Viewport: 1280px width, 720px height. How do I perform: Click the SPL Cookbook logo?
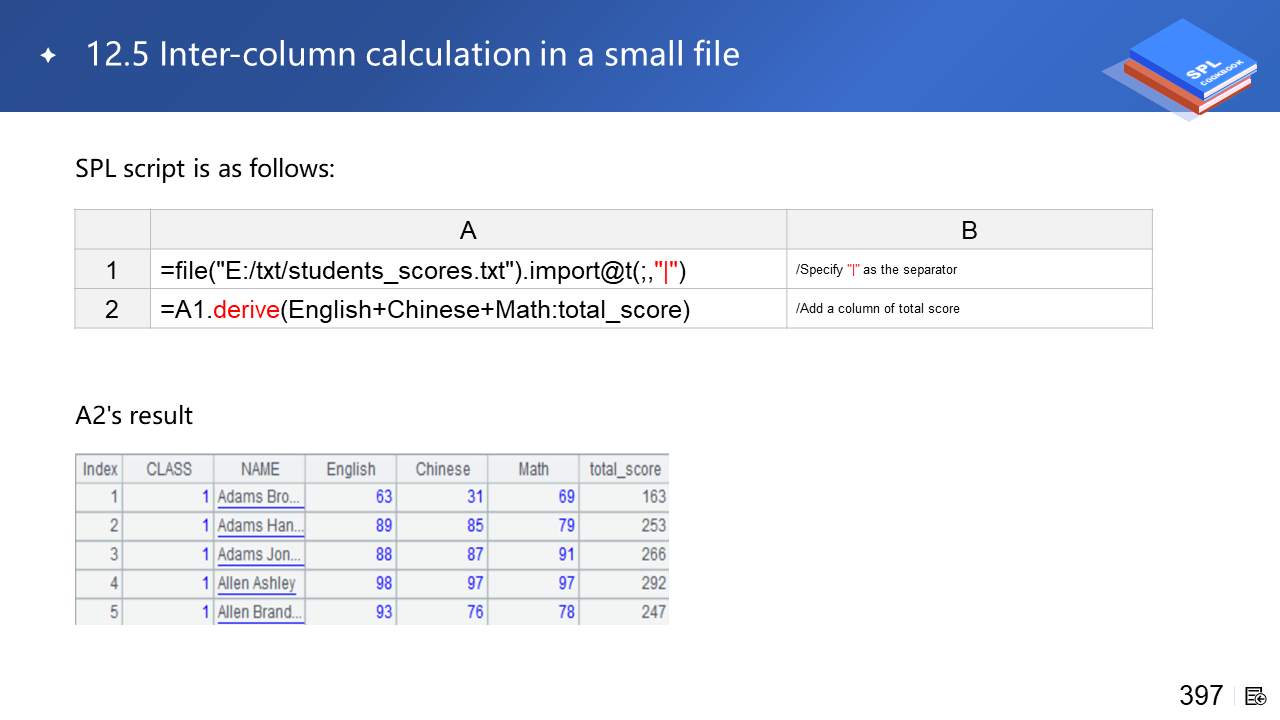pos(1185,68)
